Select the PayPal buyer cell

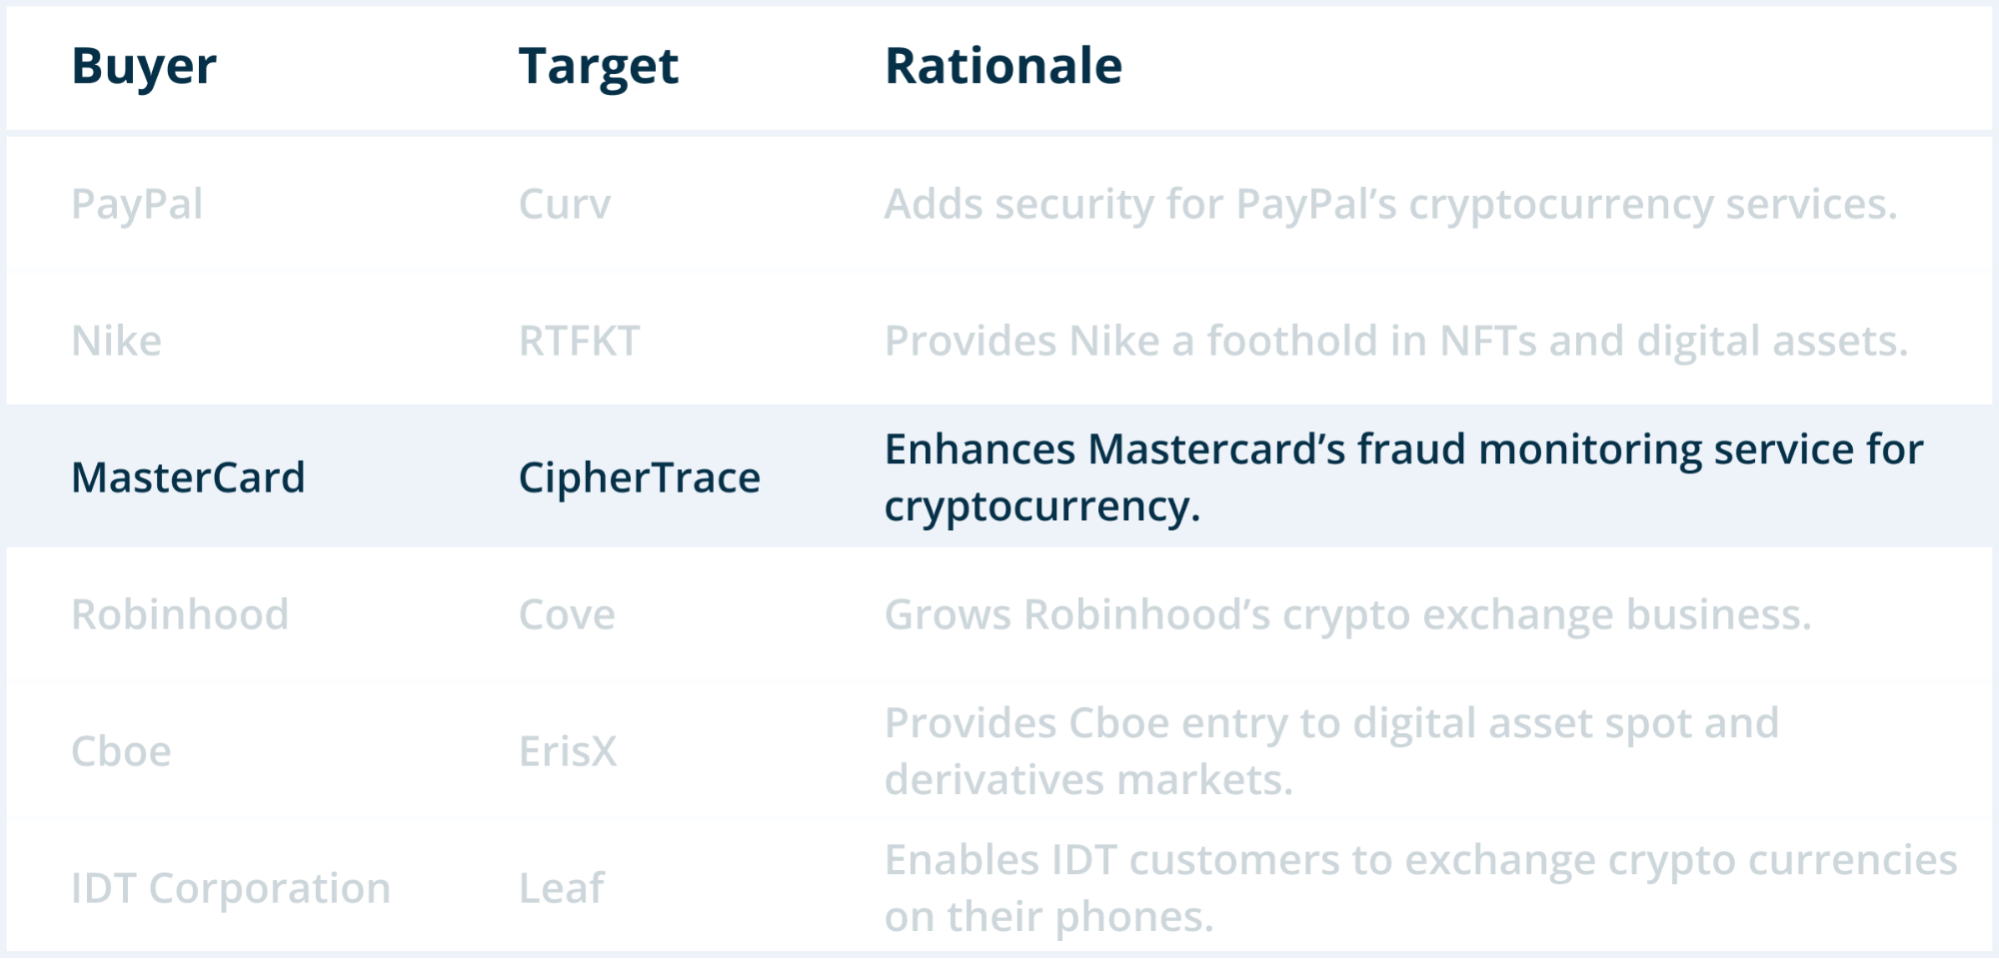[137, 204]
